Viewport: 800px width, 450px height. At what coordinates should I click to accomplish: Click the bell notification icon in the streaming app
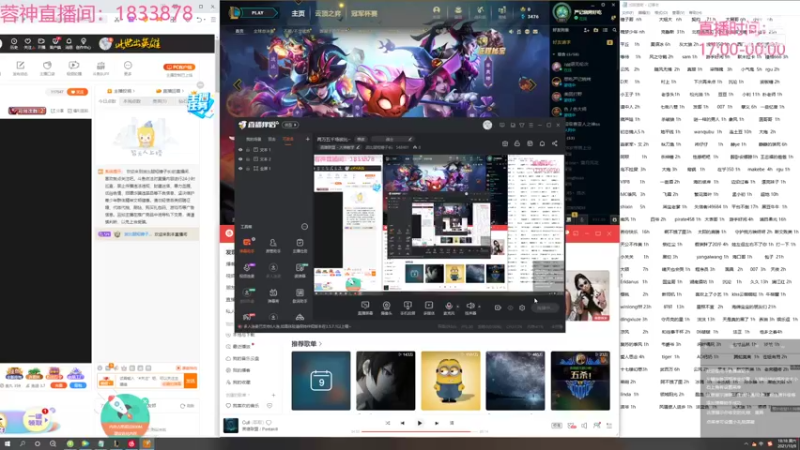point(542,144)
